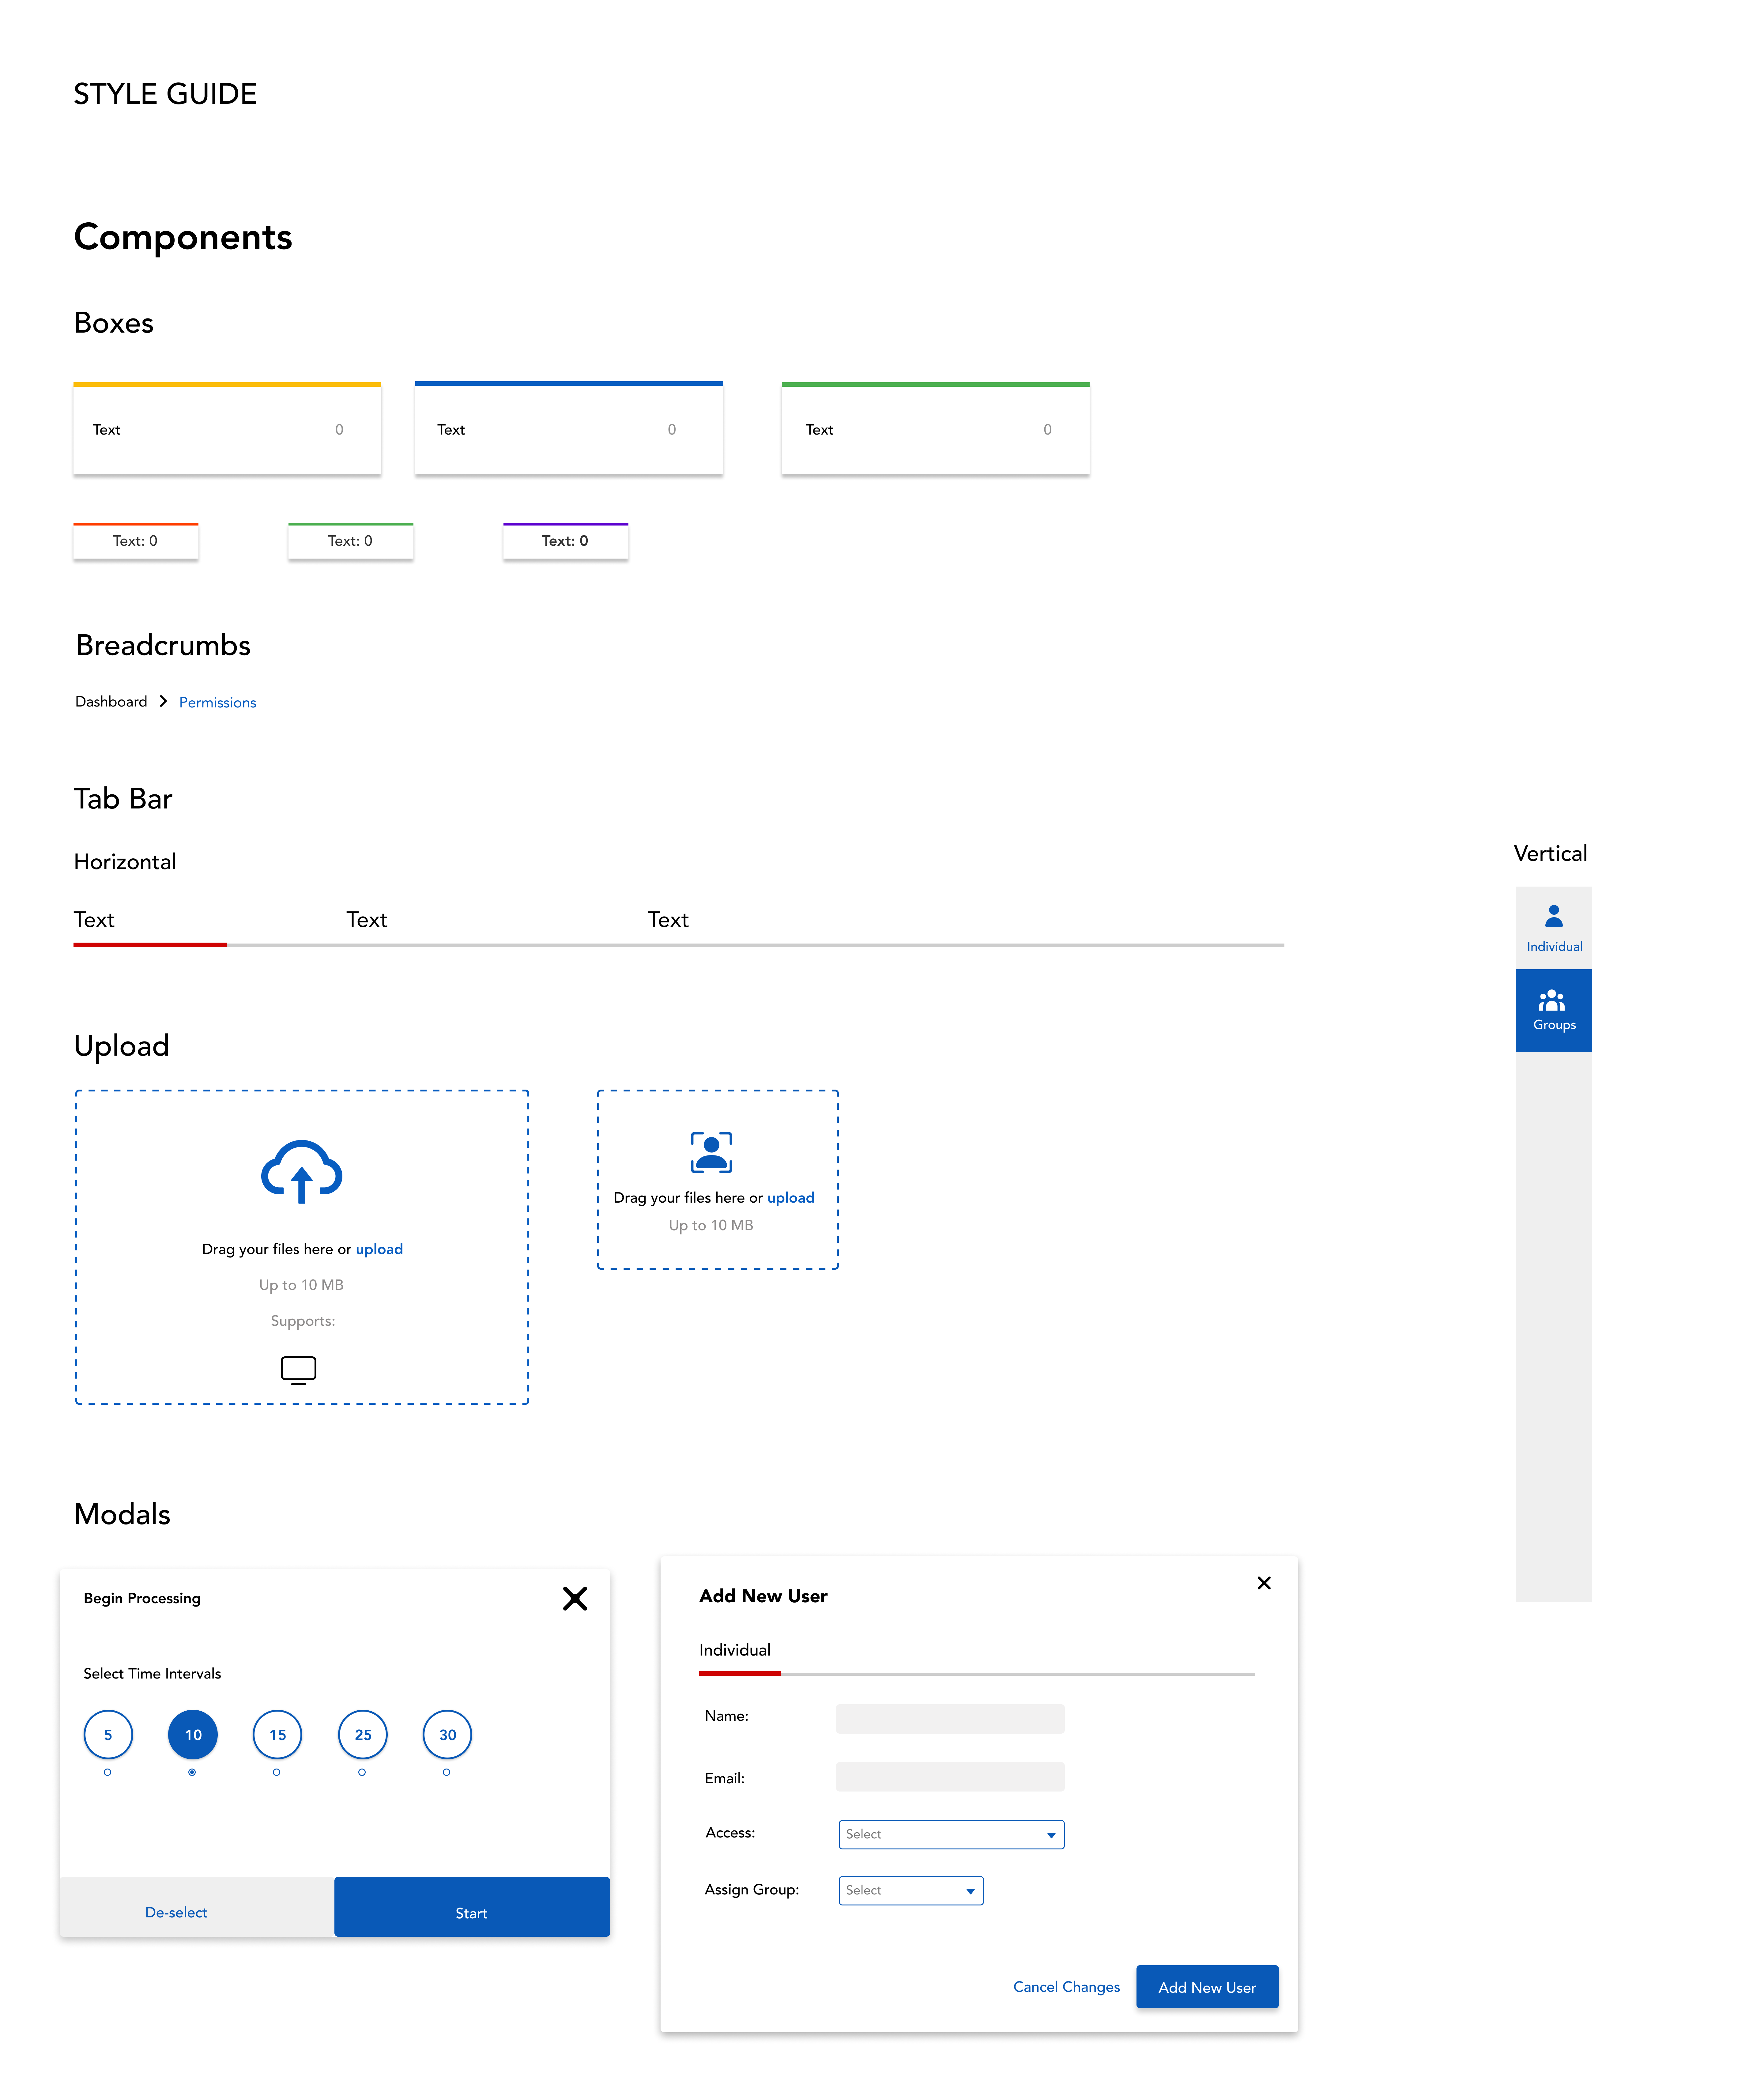Switch to the first horizontal Text tab
The image size is (1764, 2080).
coord(94,920)
